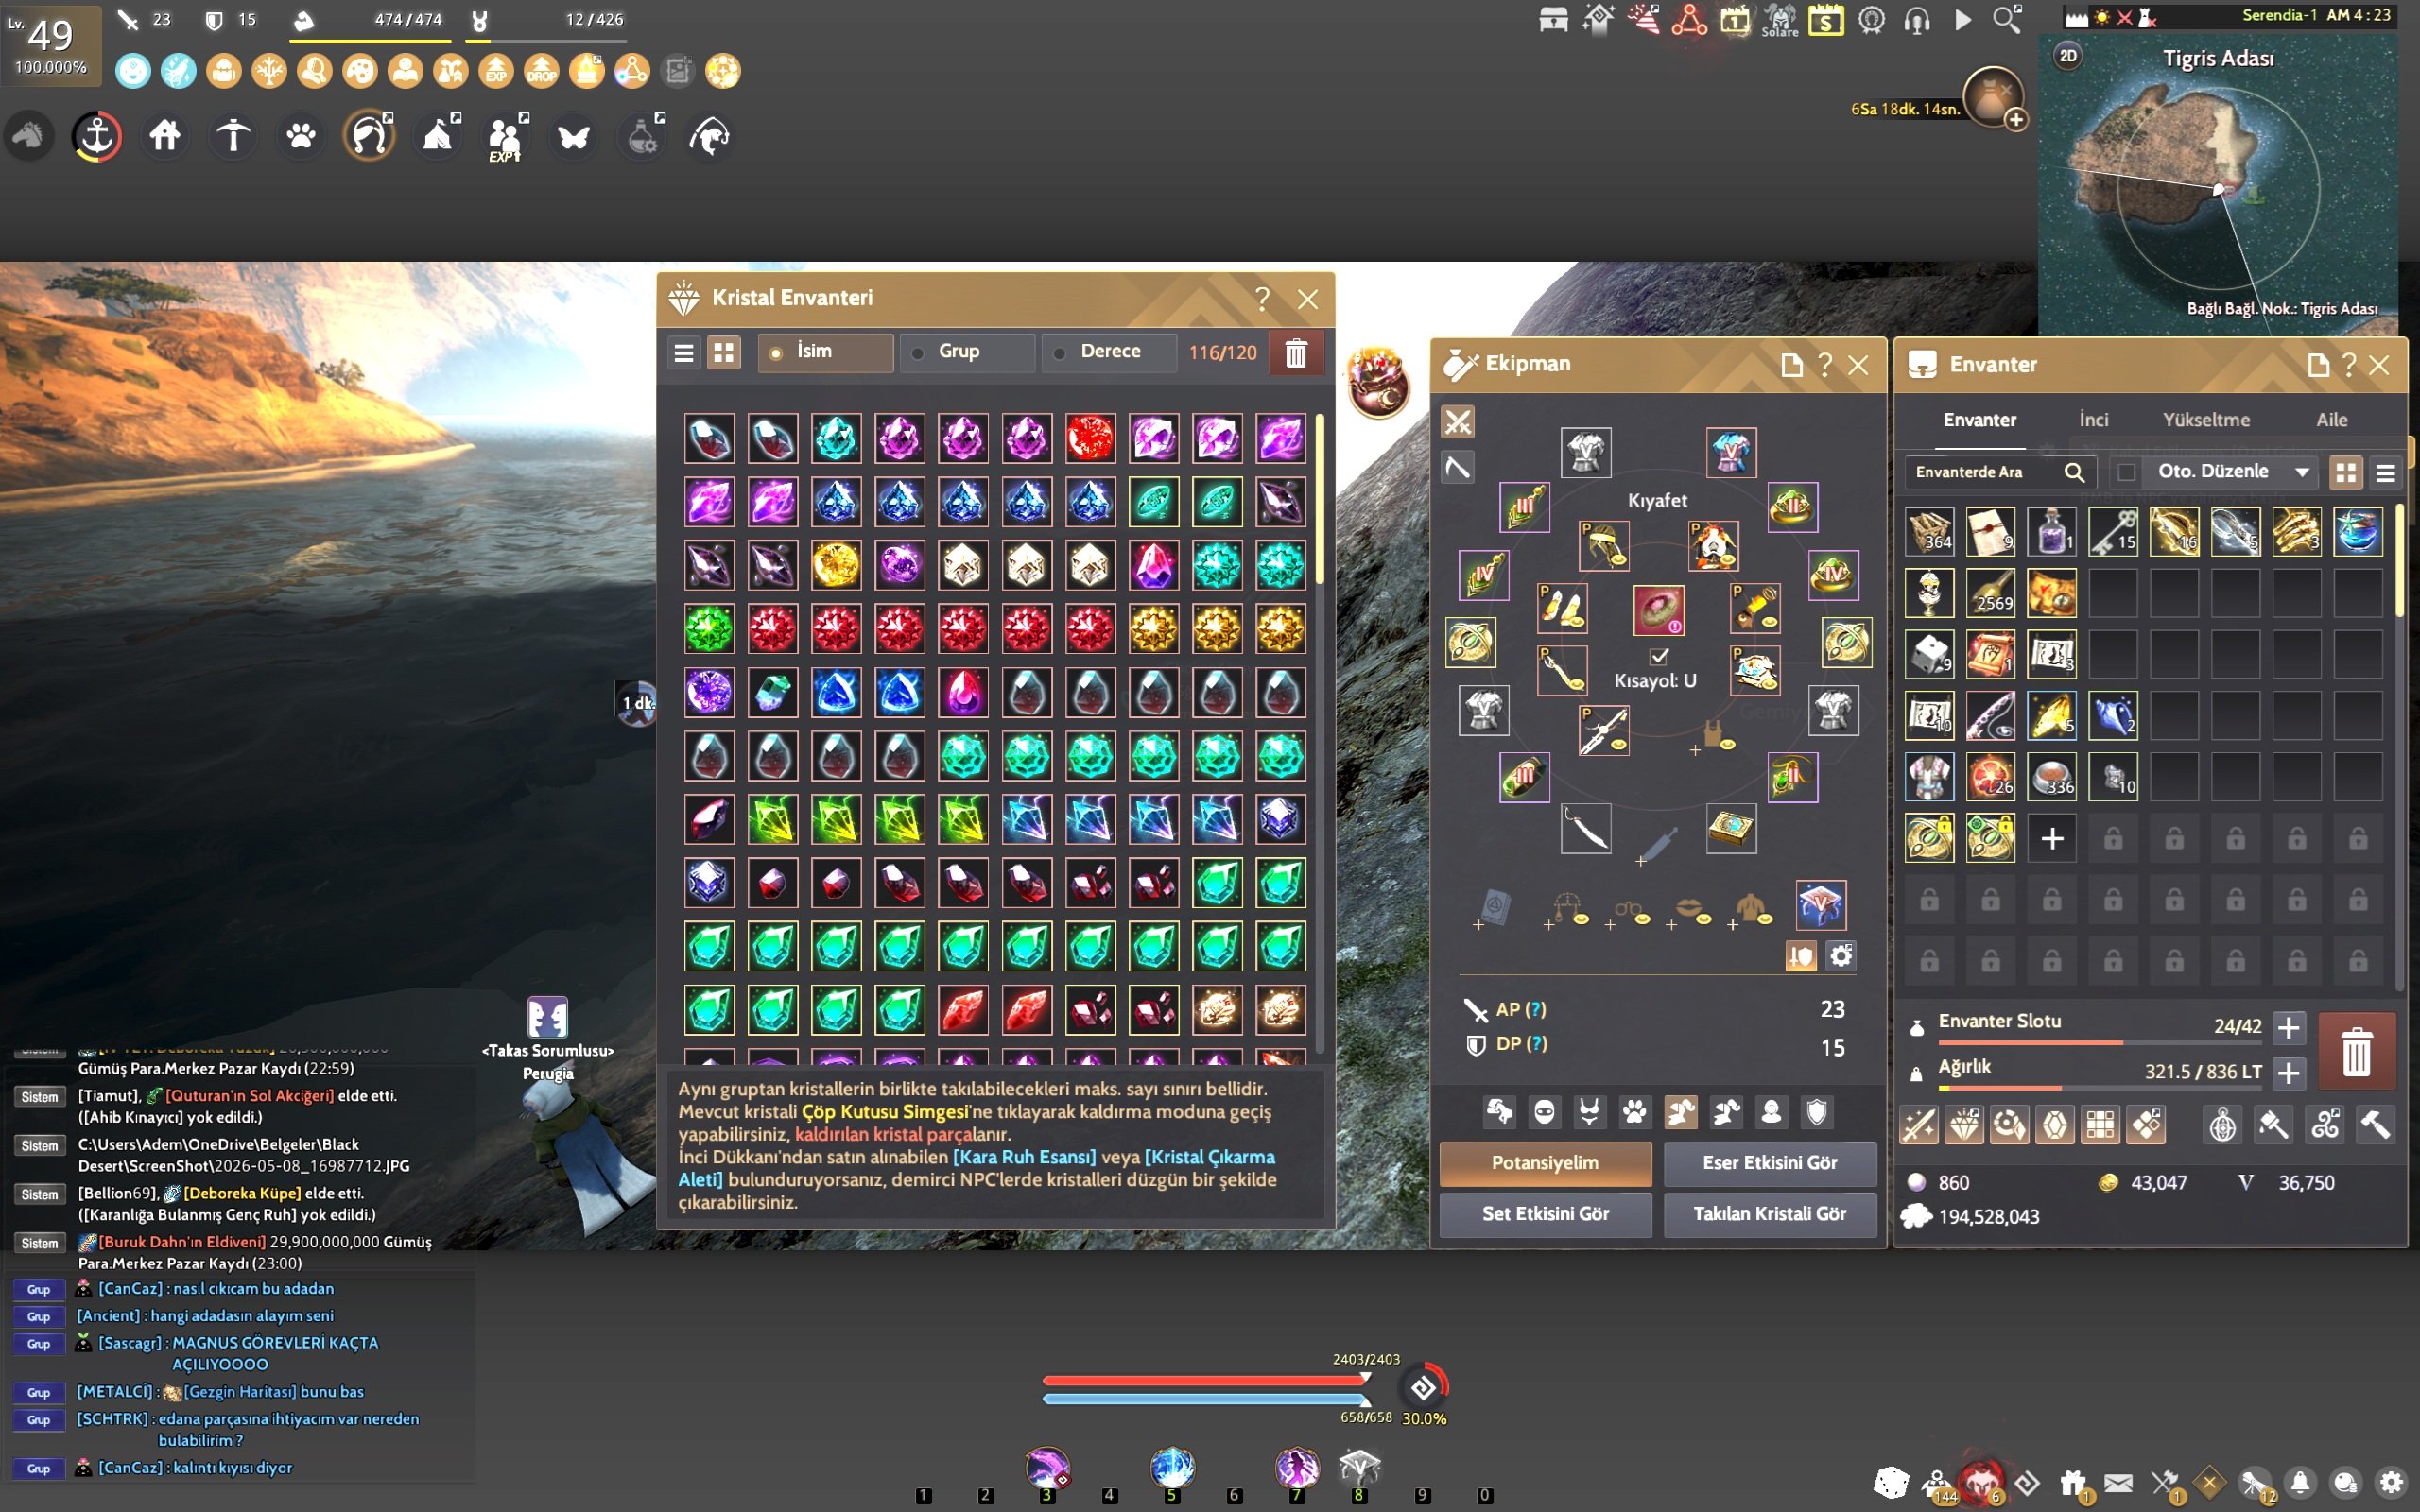2420x1512 pixels.
Task: Open the gift box icon
Action: 2073,1482
